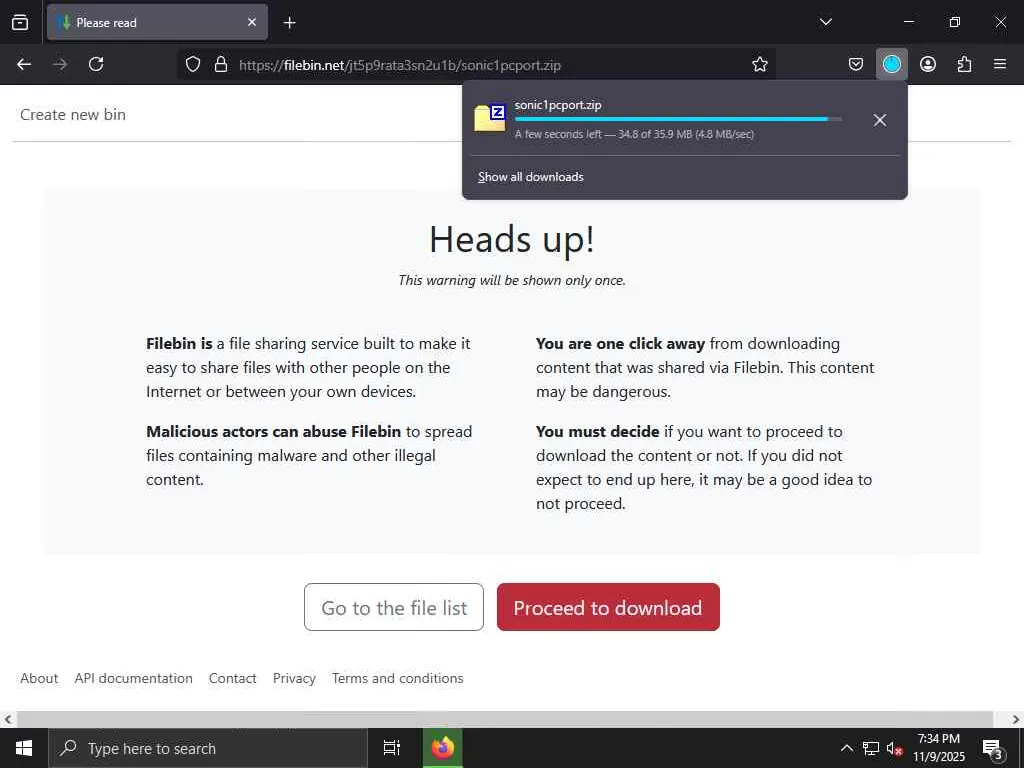Restore down the Firefox window
This screenshot has width=1024, height=768.
click(955, 22)
